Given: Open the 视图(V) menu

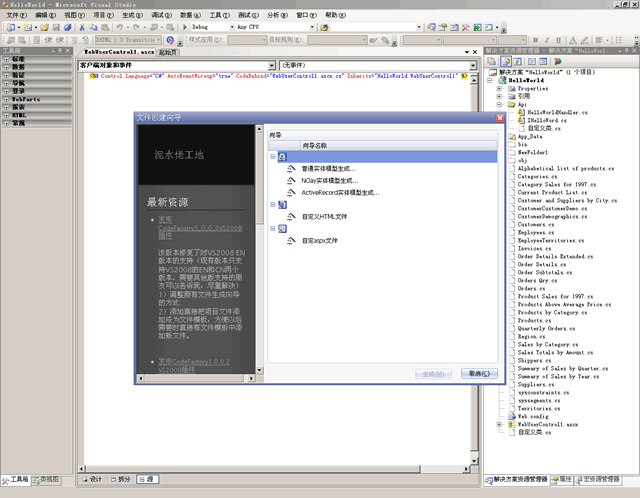Looking at the screenshot, I should (x=74, y=15).
